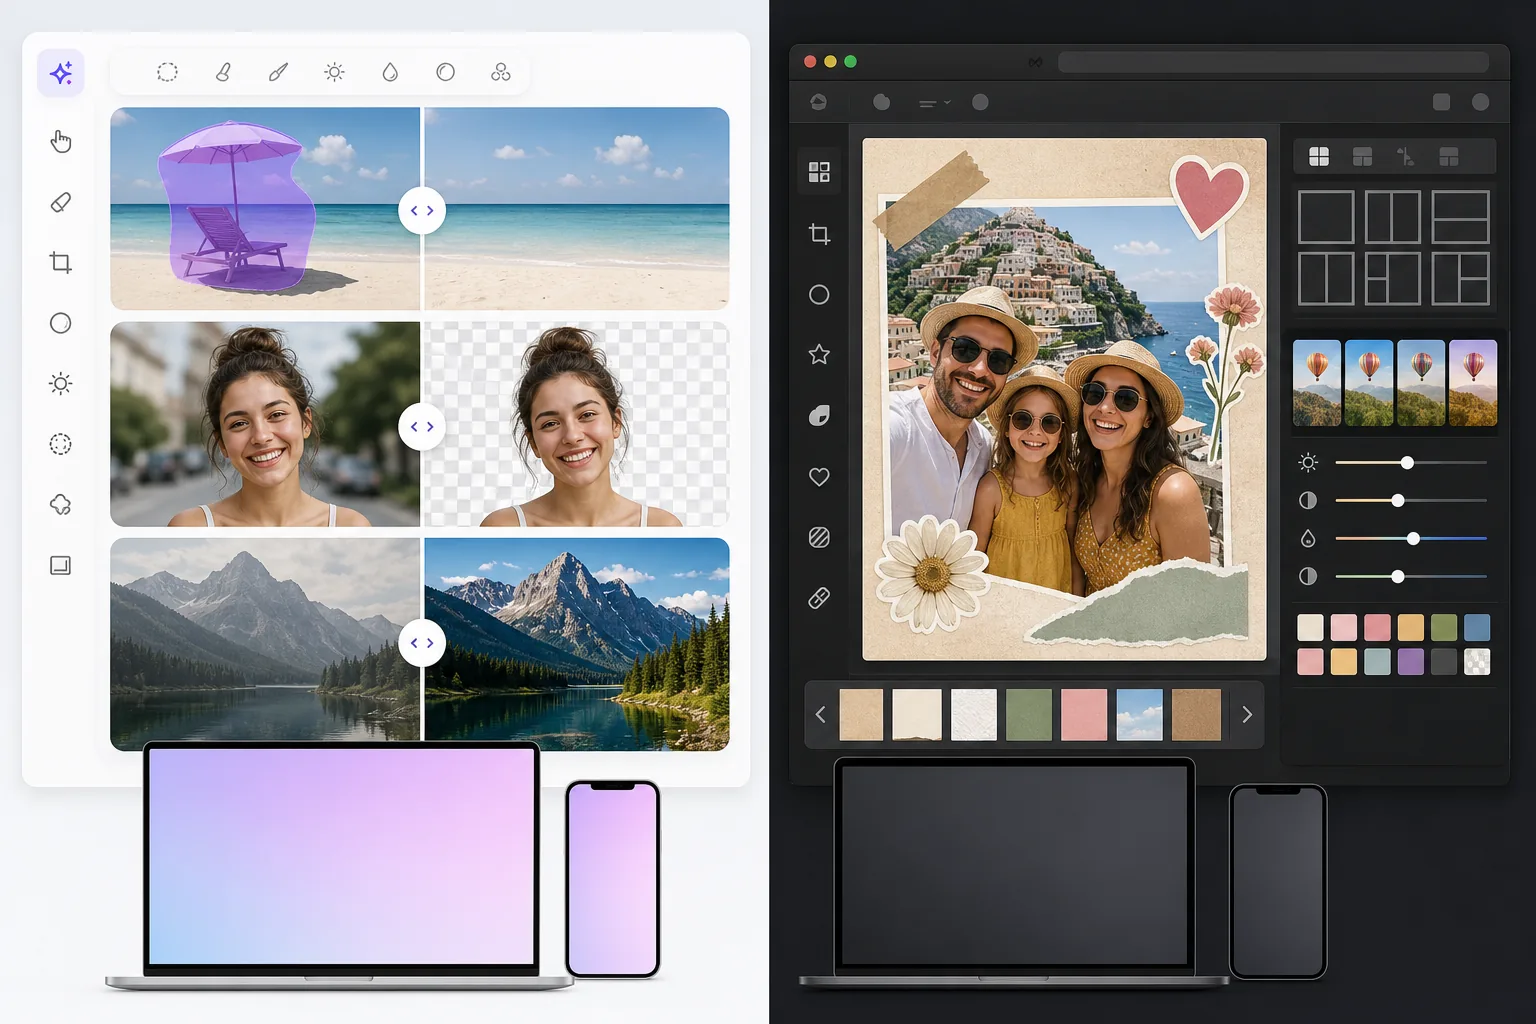This screenshot has width=1536, height=1024.
Task: Pick the pen nib icon in top toolbar
Action: [x=224, y=72]
